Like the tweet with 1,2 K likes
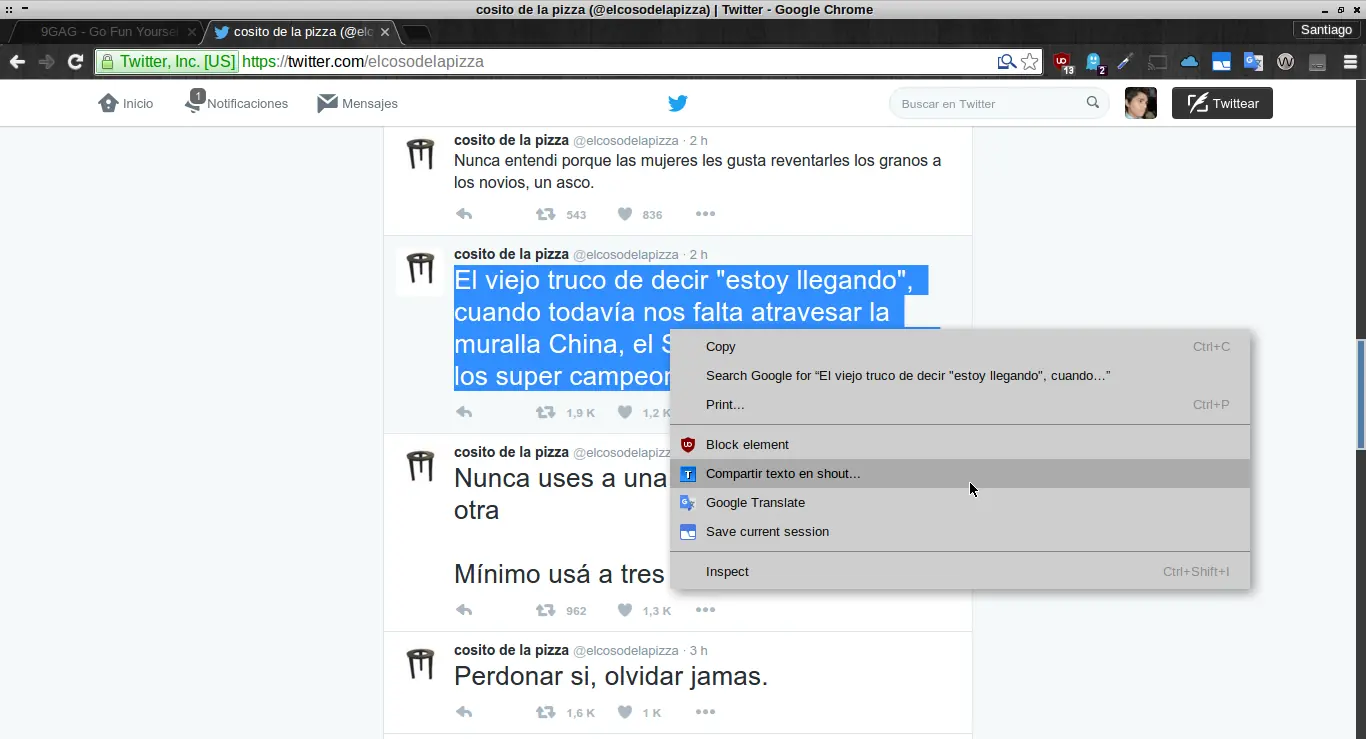Screen dimensions: 1366x739 click(x=624, y=412)
